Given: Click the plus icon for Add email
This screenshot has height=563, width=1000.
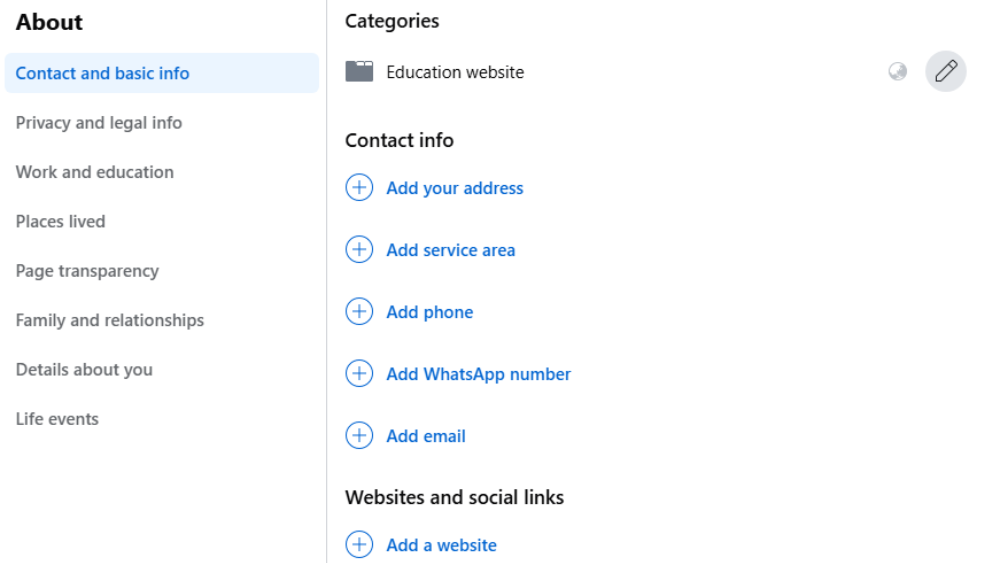Looking at the screenshot, I should [359, 435].
